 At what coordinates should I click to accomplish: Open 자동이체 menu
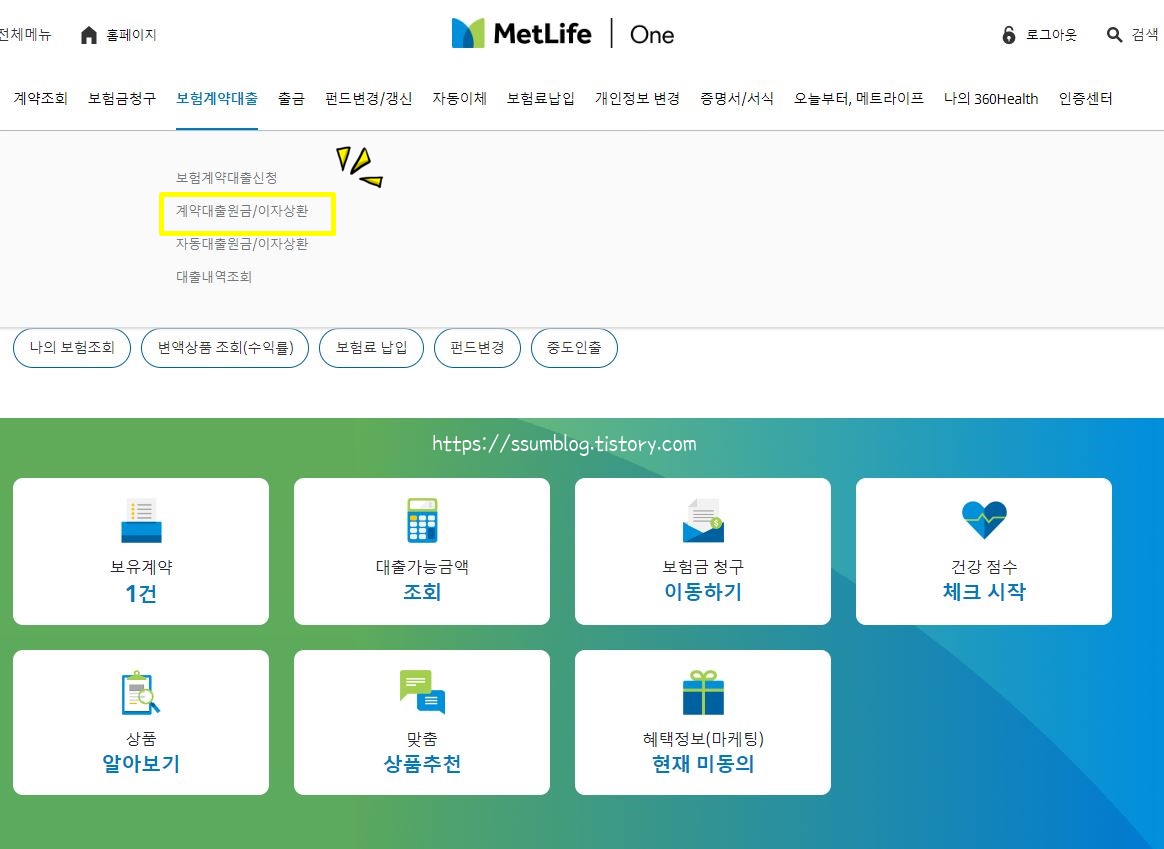pos(460,99)
